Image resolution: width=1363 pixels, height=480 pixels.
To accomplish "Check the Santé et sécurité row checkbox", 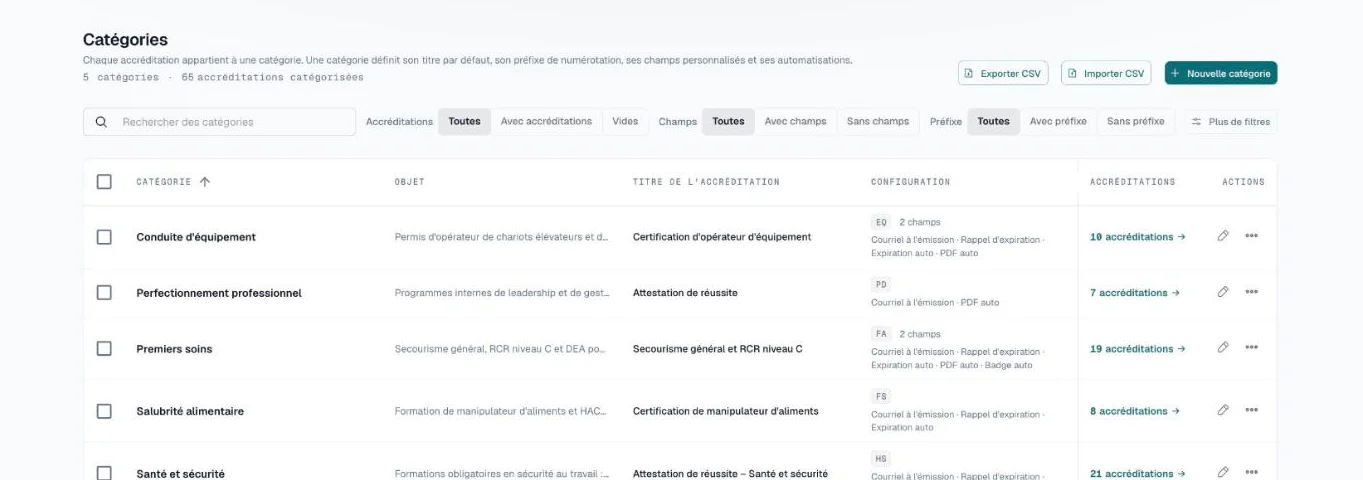I will tap(104, 473).
